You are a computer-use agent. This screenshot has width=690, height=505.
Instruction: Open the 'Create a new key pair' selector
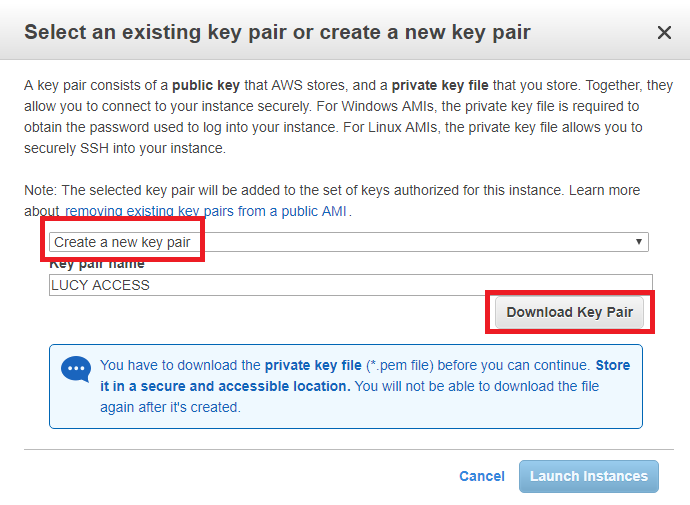pyautogui.click(x=349, y=242)
